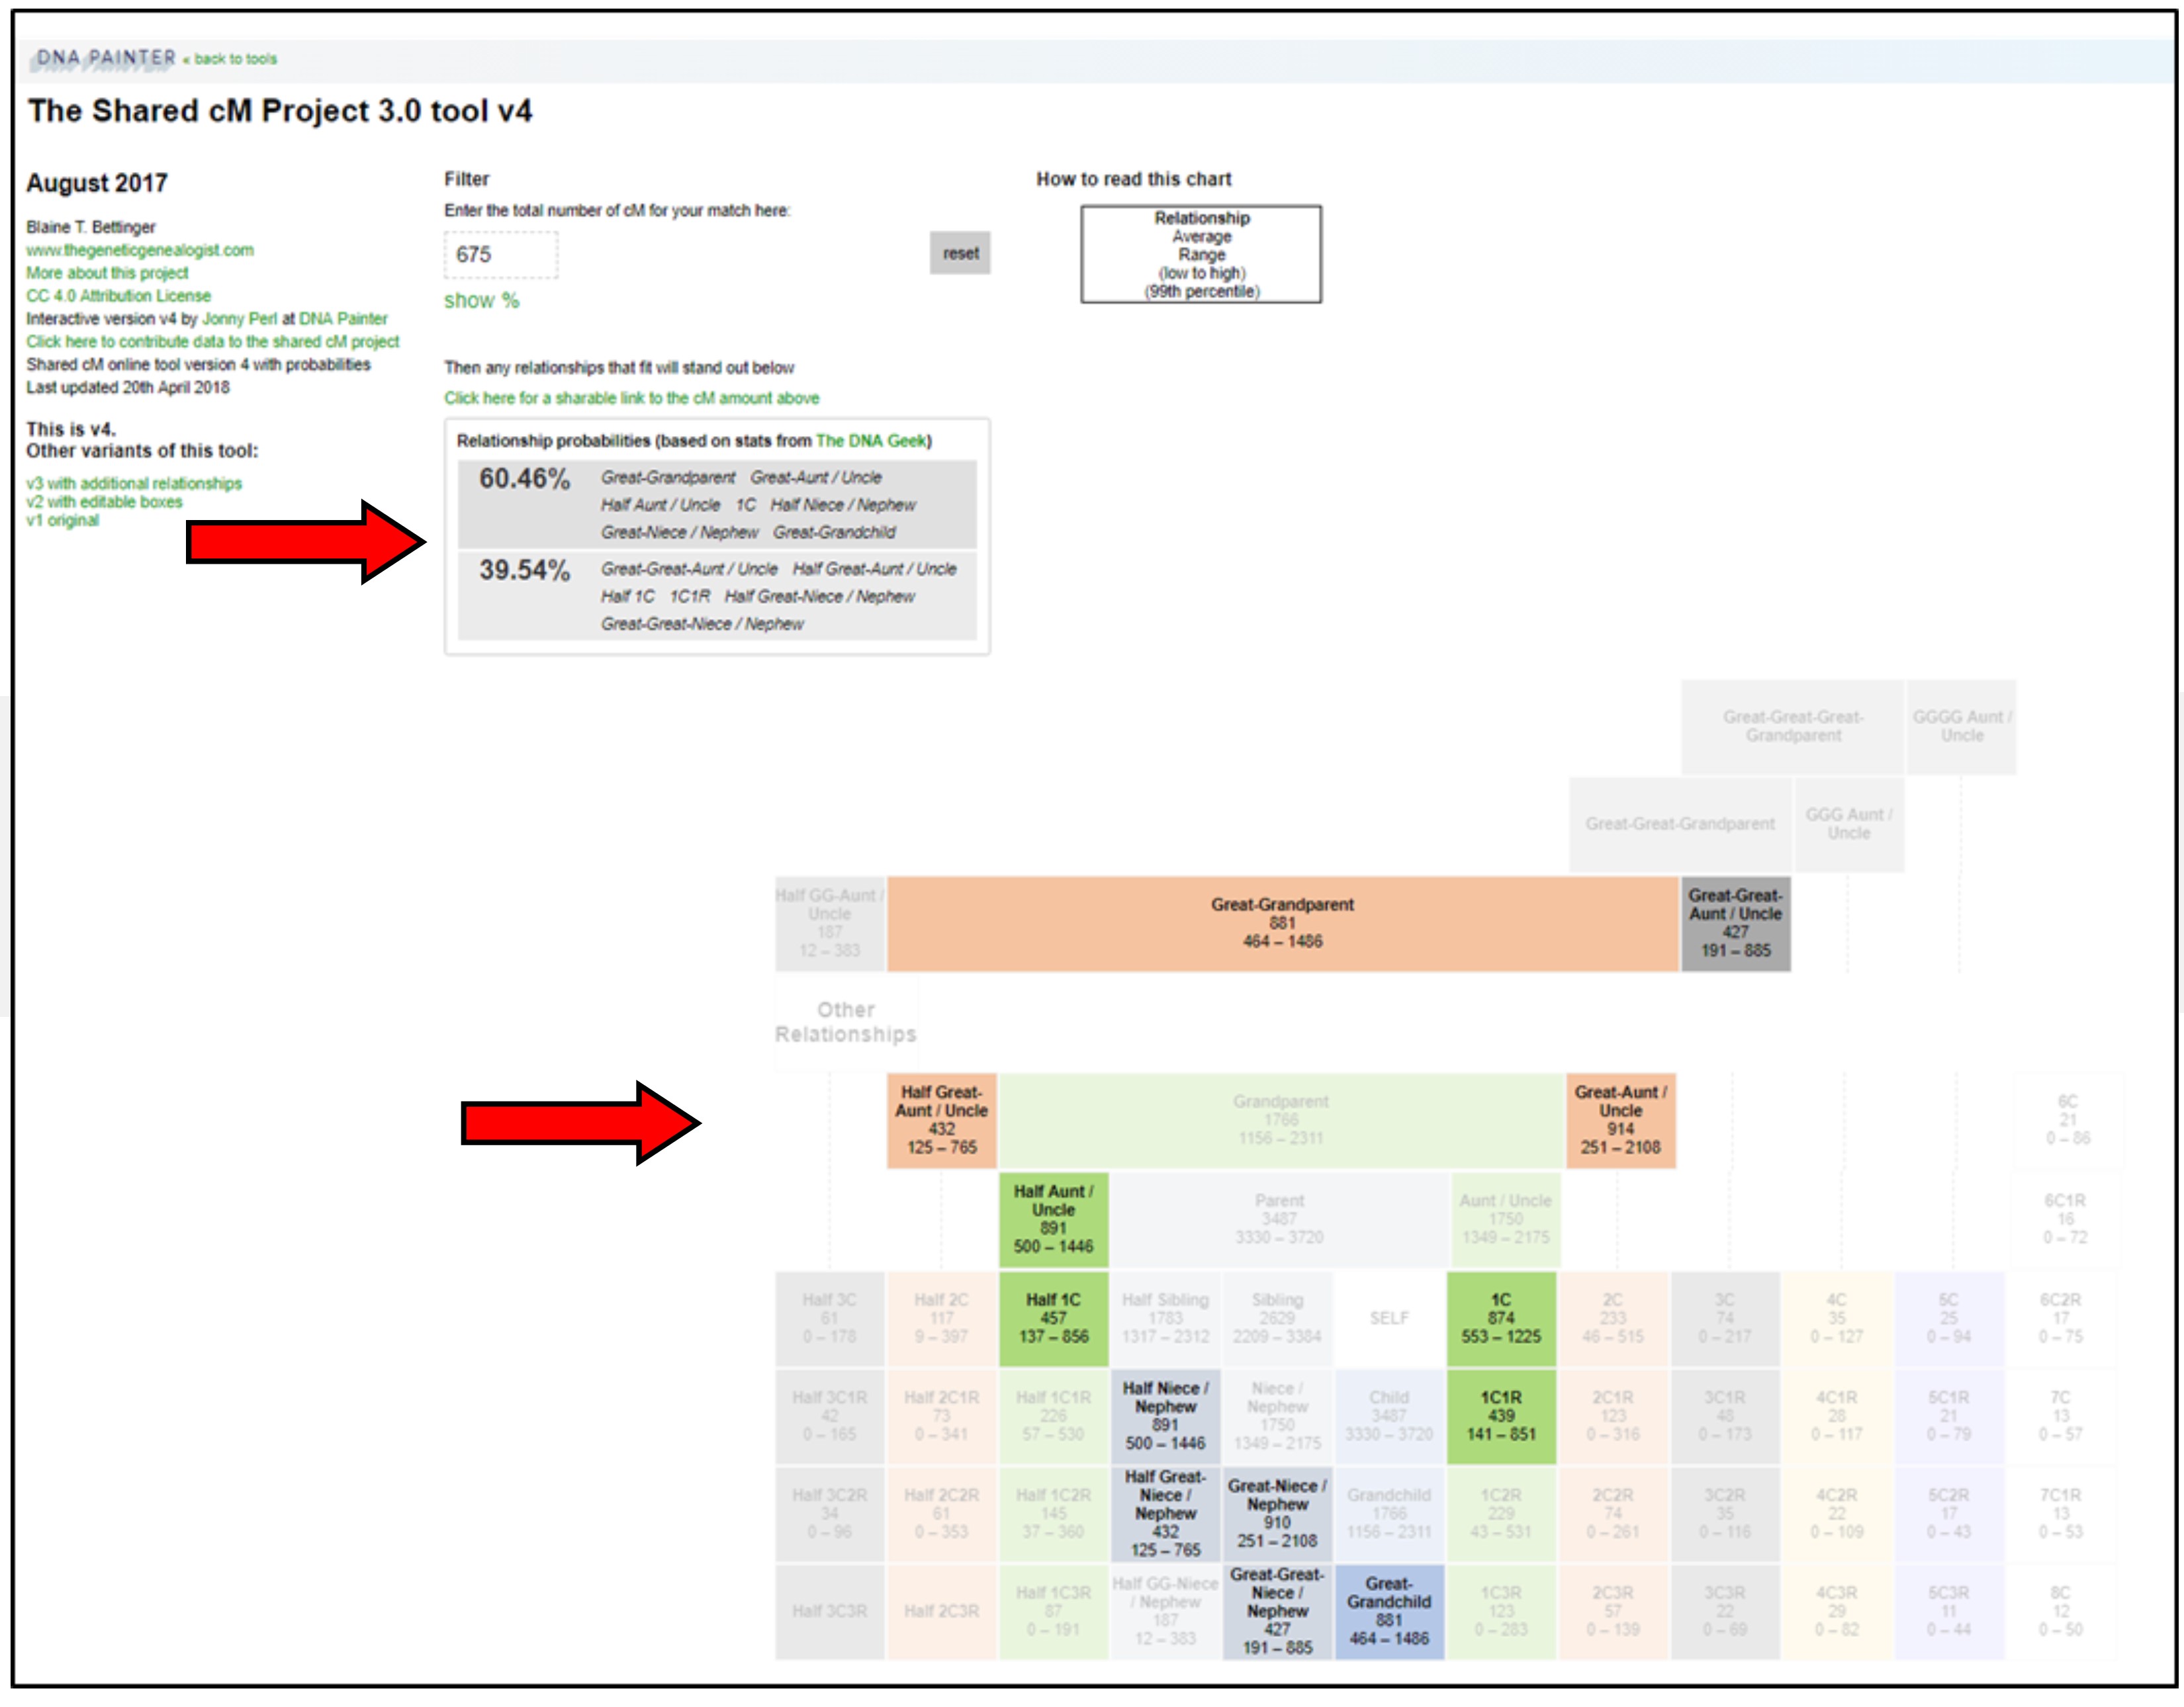Select the Great-Grandparent chart cell
Screen dimensions: 2184x1707
tap(1282, 924)
